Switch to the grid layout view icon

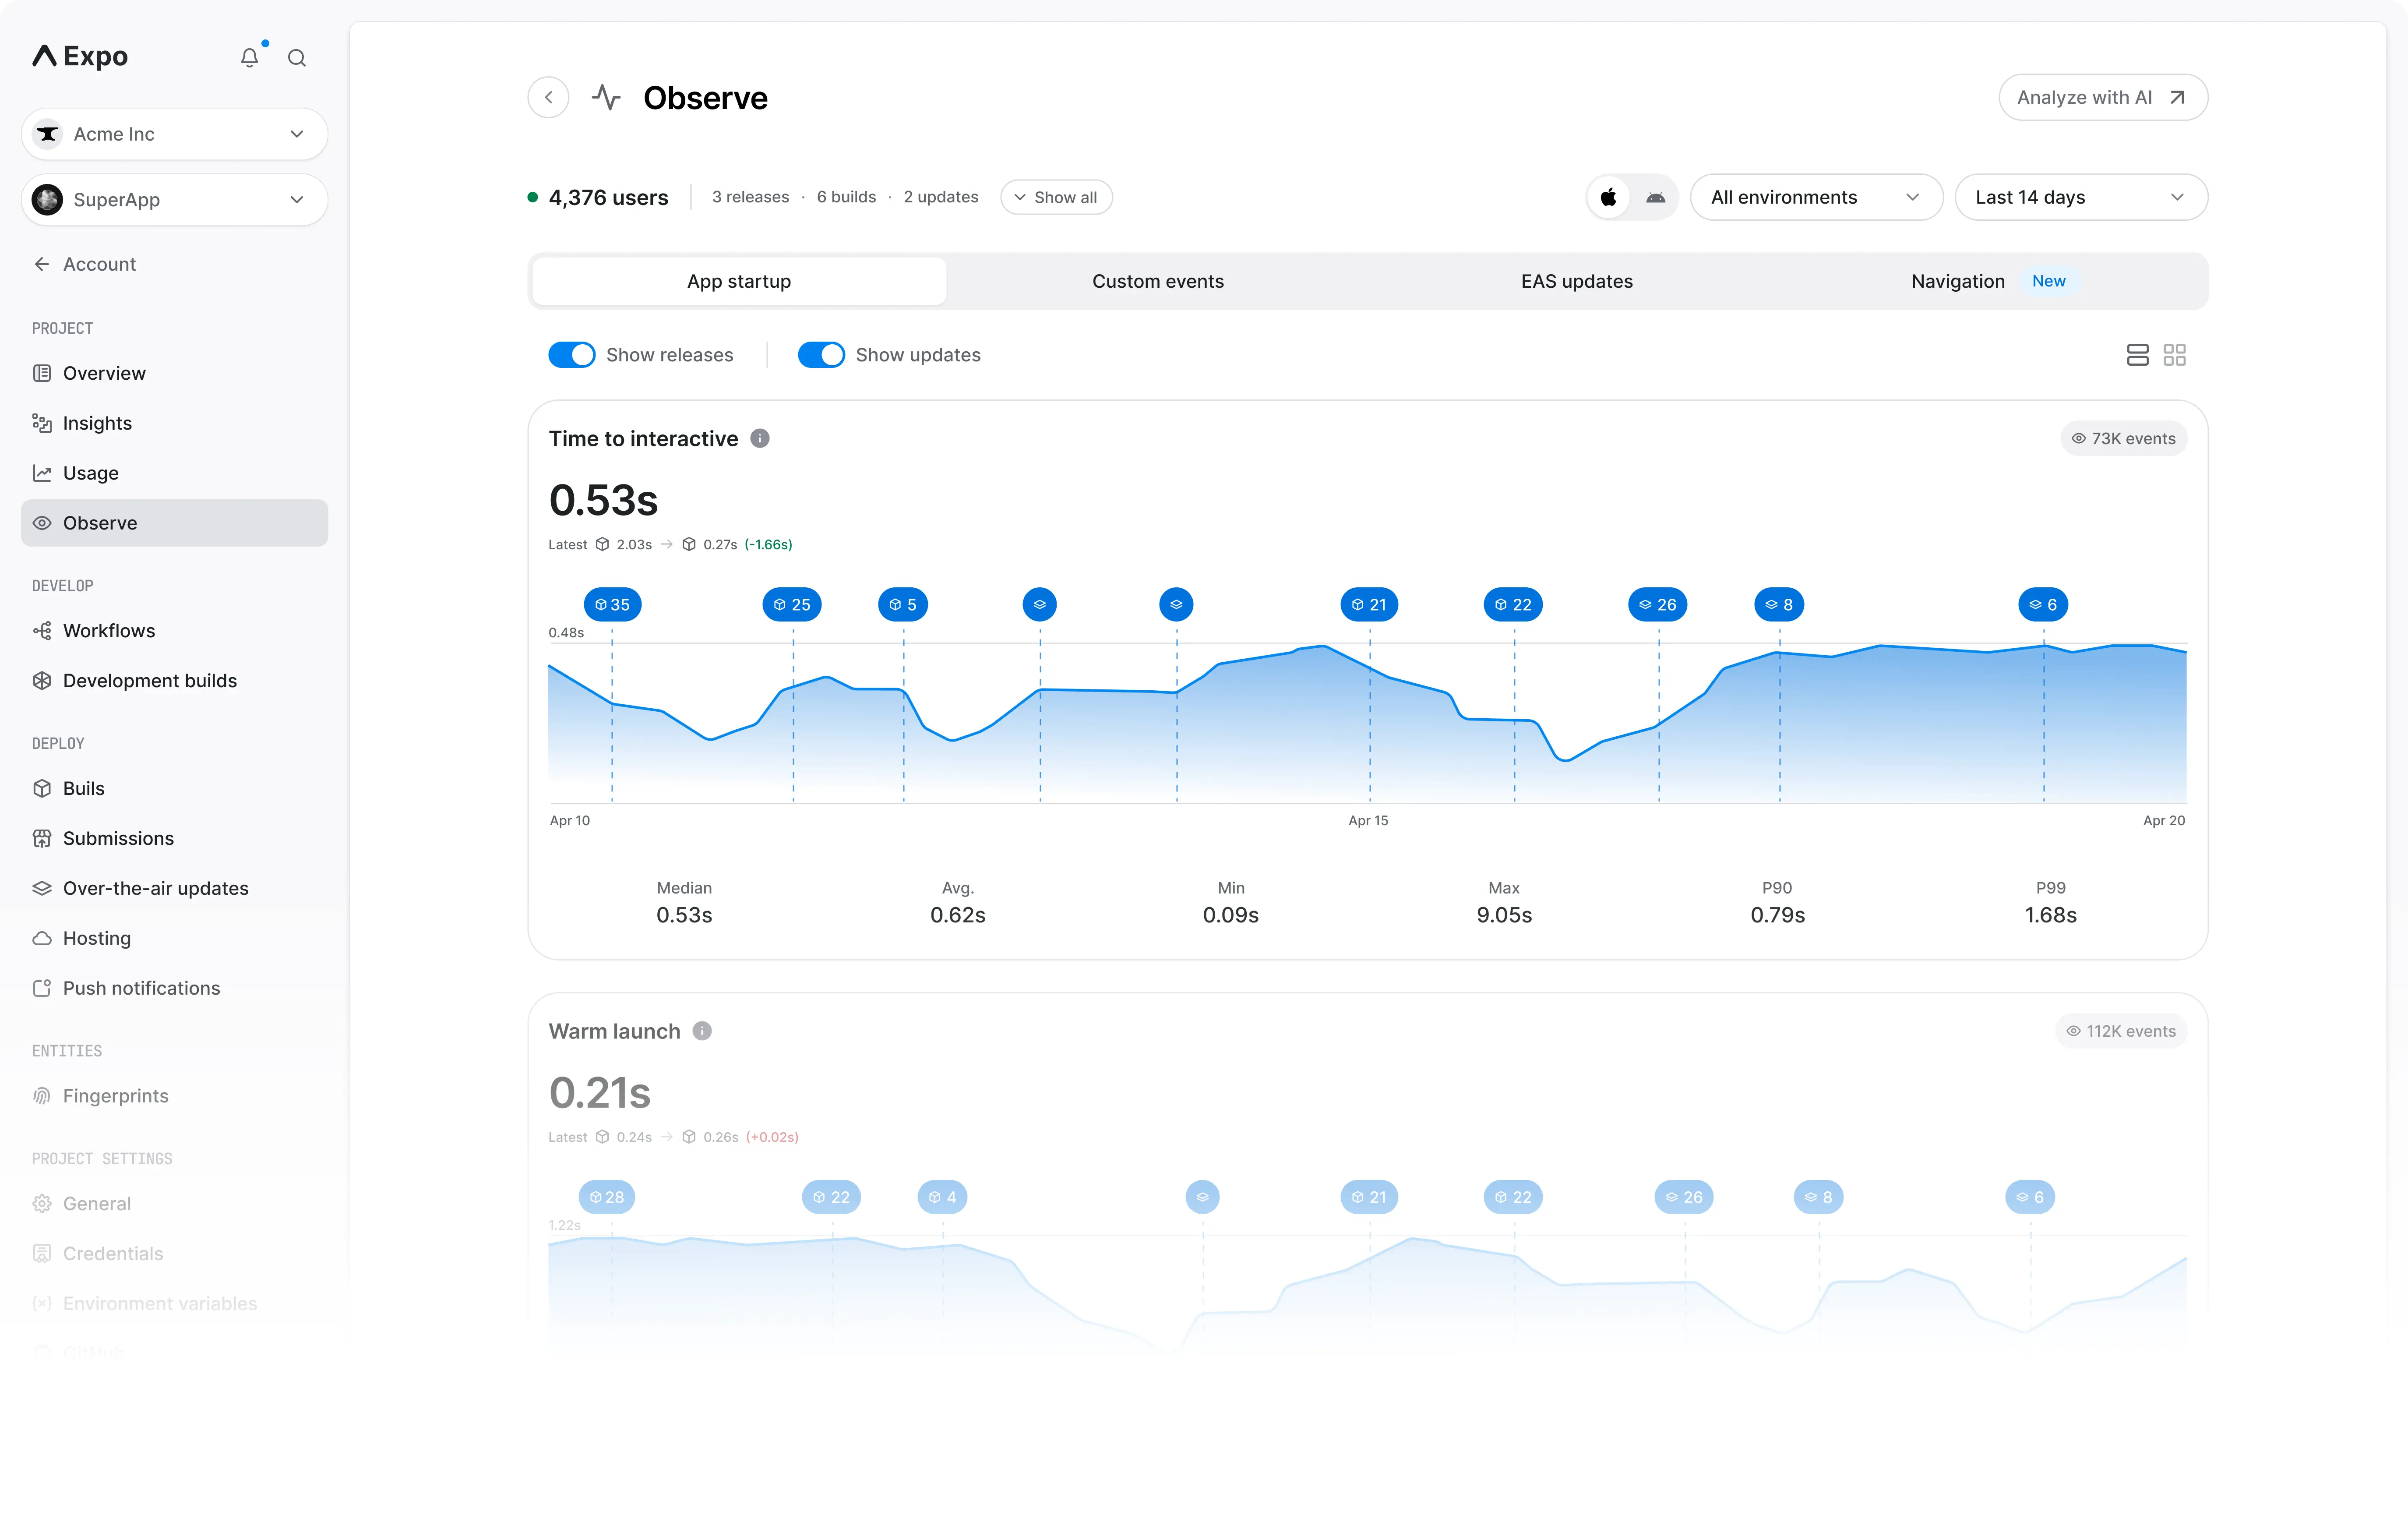tap(2174, 355)
